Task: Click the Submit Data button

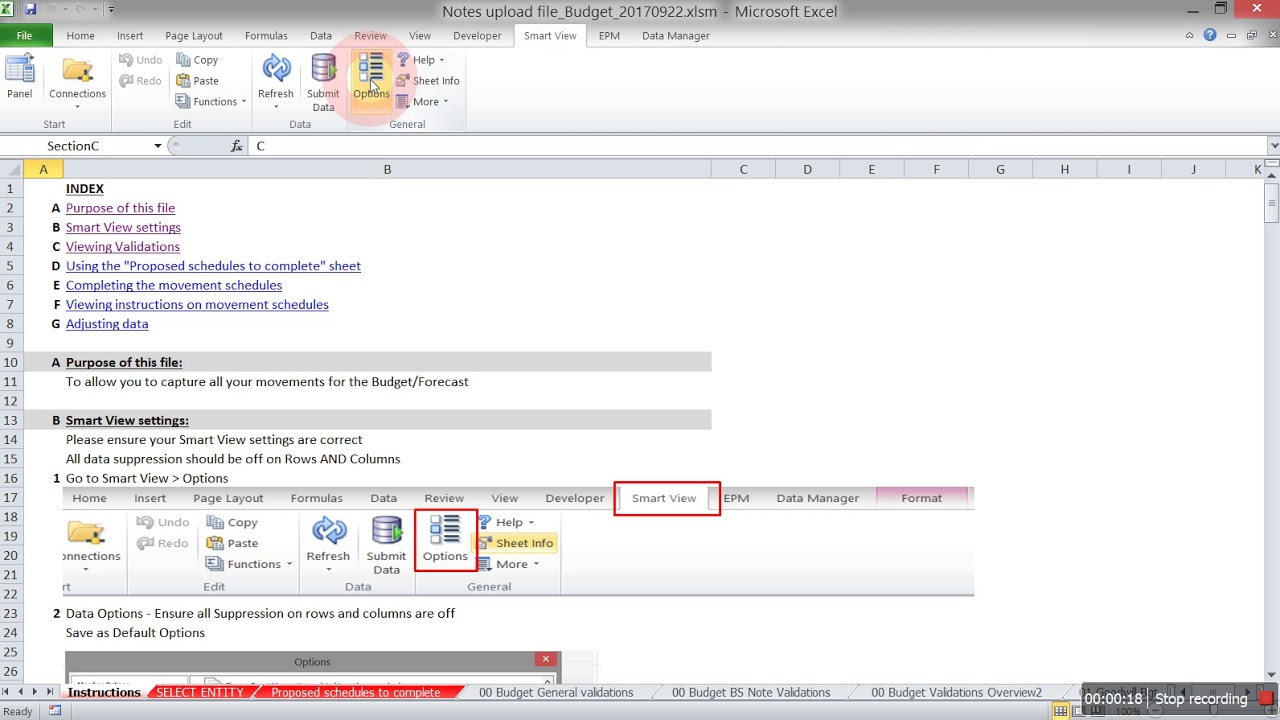Action: point(323,83)
